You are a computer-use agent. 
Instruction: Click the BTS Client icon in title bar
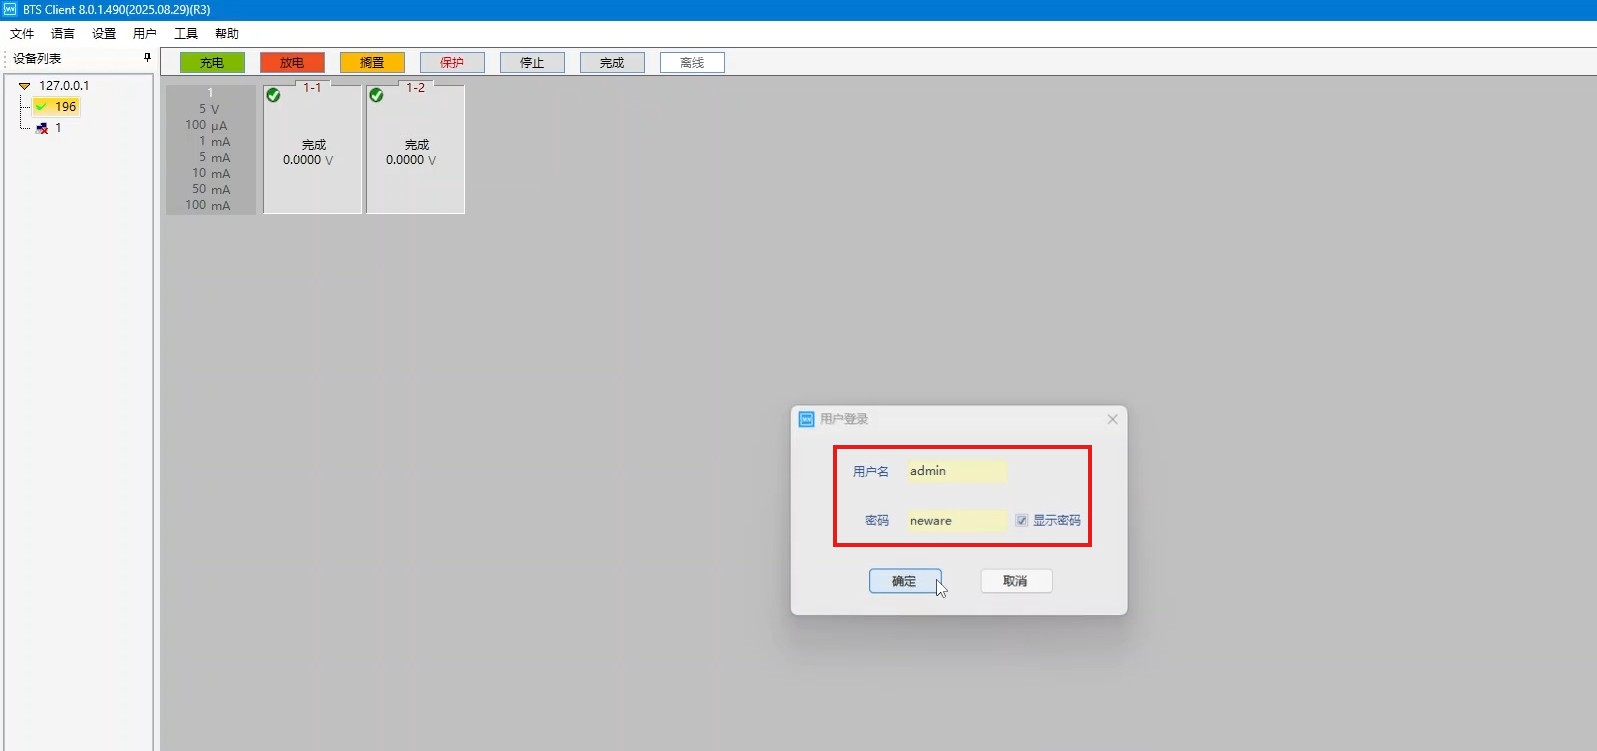10,9
